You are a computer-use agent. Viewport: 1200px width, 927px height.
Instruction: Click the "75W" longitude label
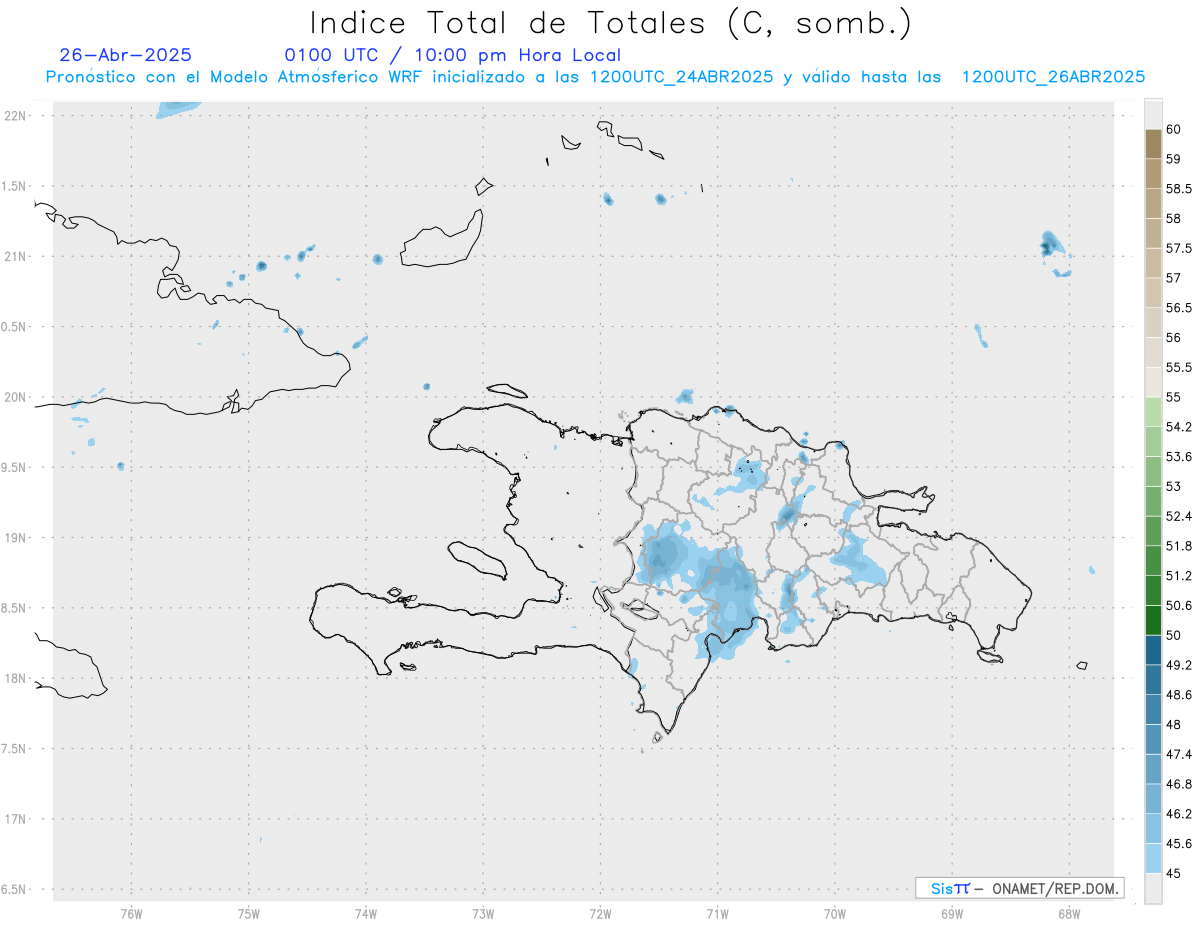(249, 914)
